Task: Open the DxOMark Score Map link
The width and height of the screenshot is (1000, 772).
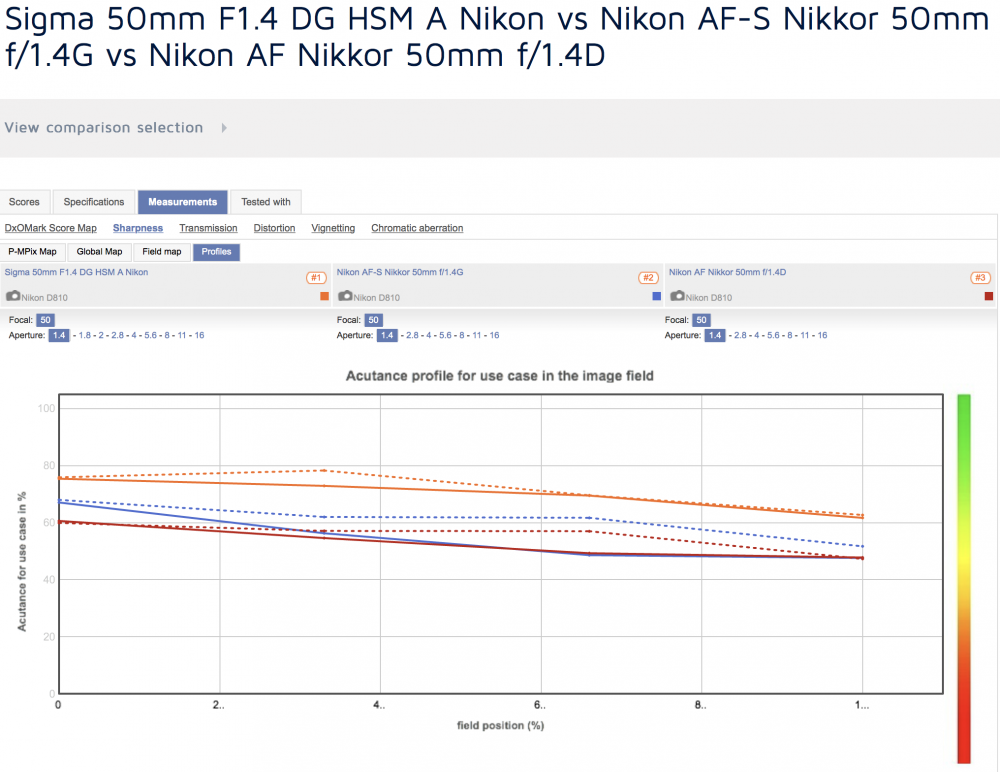Action: coord(51,228)
